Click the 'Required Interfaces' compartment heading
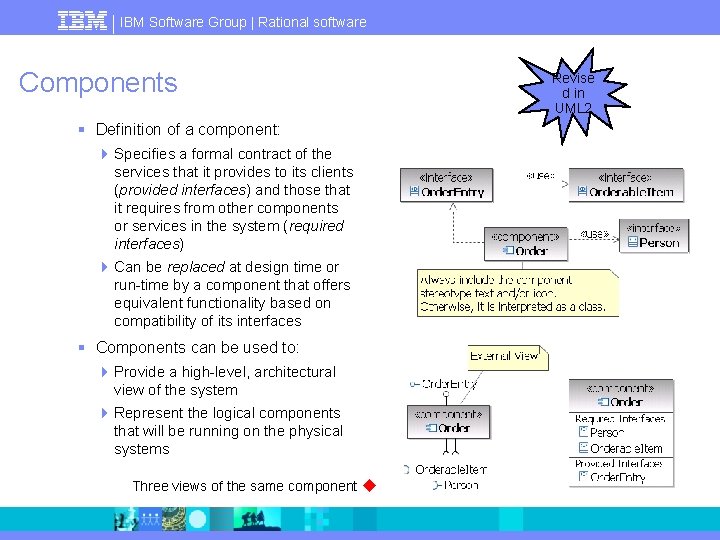This screenshot has height=540, width=720. pyautogui.click(x=620, y=418)
